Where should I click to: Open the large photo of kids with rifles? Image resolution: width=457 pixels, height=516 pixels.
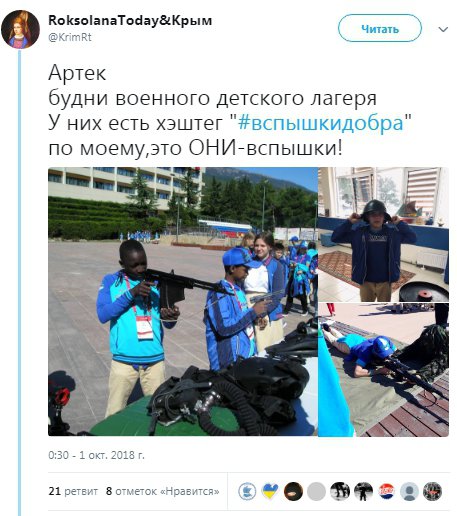click(x=183, y=301)
